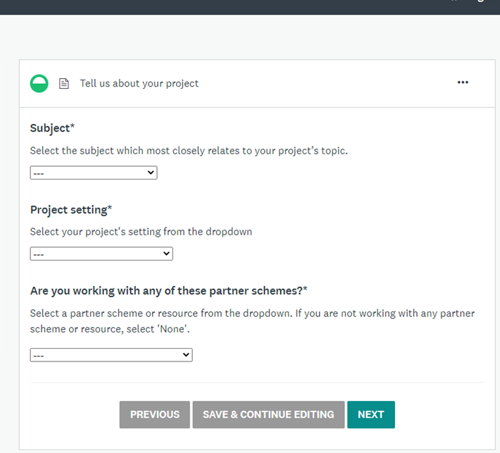Click the Subject* field heading
This screenshot has width=500, height=453.
52,128
